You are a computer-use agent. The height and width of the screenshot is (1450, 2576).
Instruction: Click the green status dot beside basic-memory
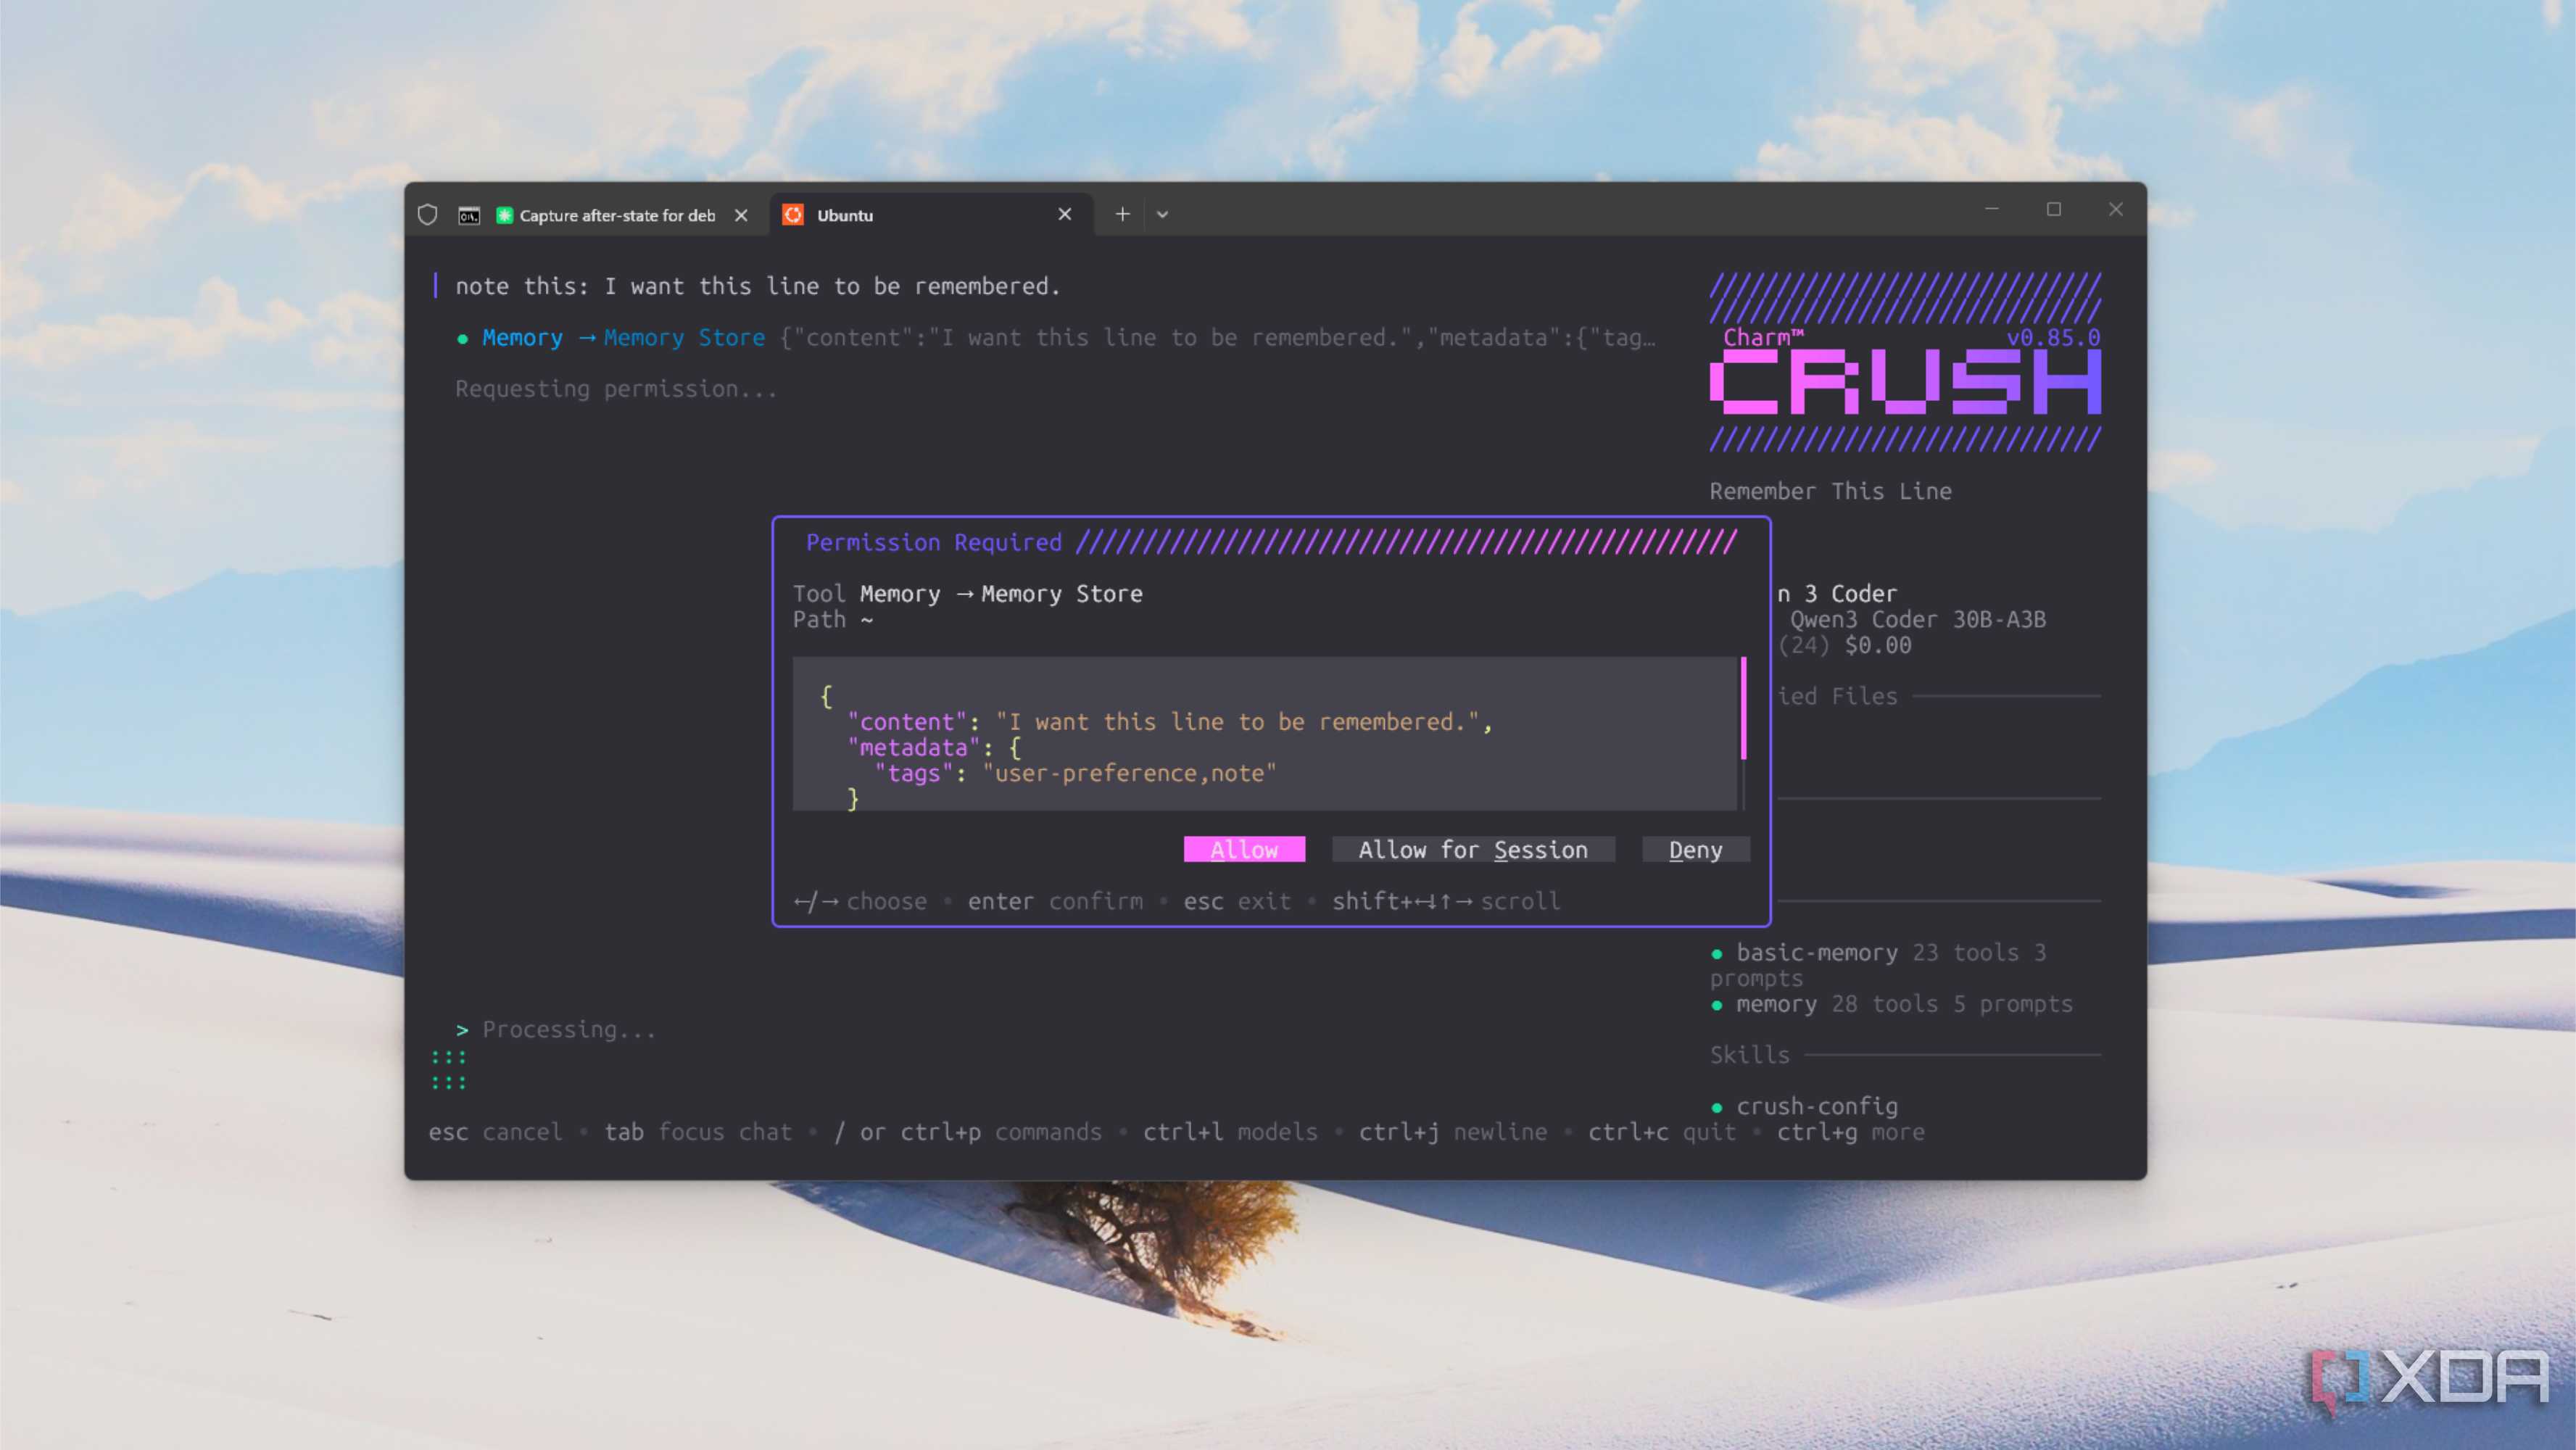pyautogui.click(x=1717, y=954)
